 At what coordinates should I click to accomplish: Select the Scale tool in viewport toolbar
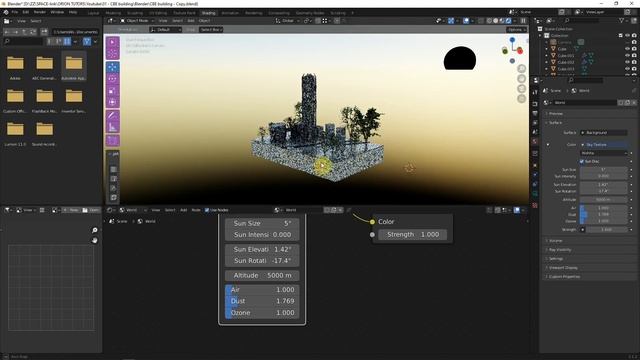pyautogui.click(x=113, y=91)
